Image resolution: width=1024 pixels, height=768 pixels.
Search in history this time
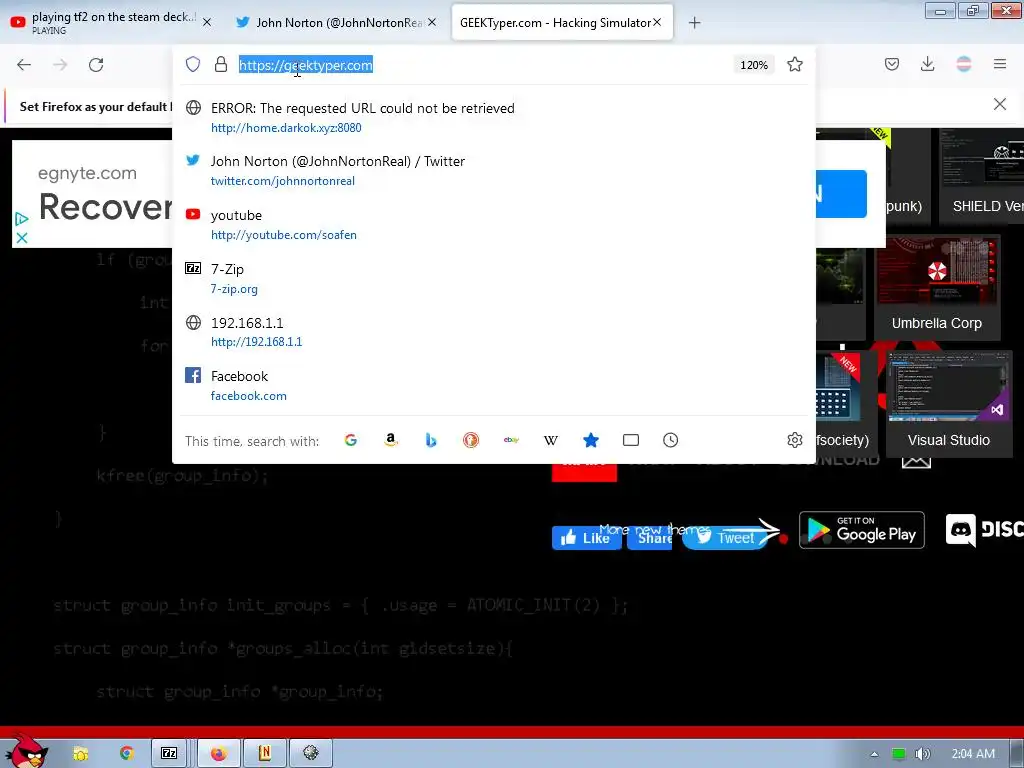(671, 440)
